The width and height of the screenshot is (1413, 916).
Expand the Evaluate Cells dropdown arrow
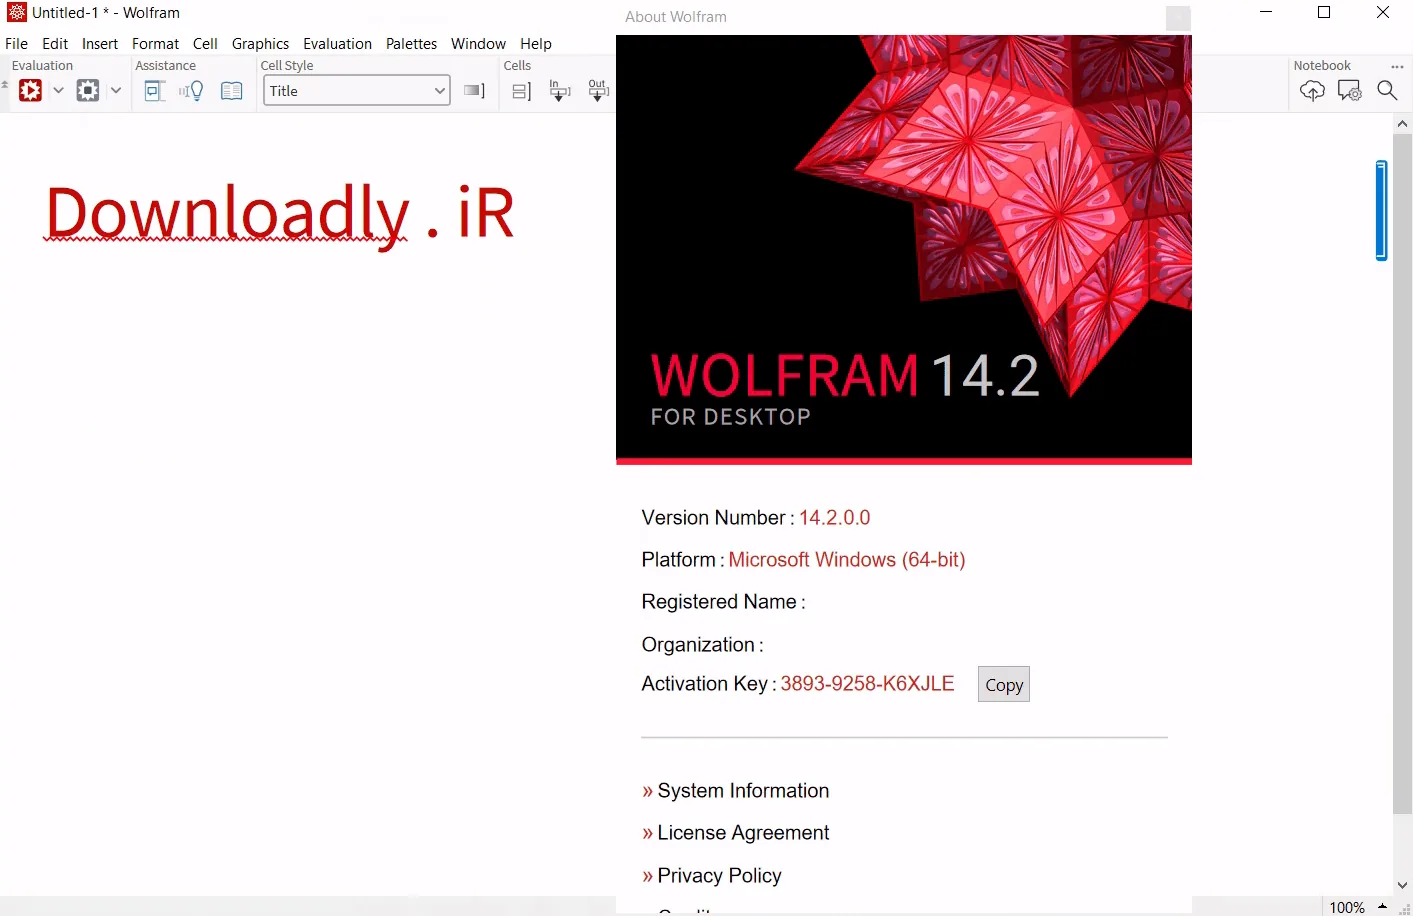pyautogui.click(x=58, y=90)
